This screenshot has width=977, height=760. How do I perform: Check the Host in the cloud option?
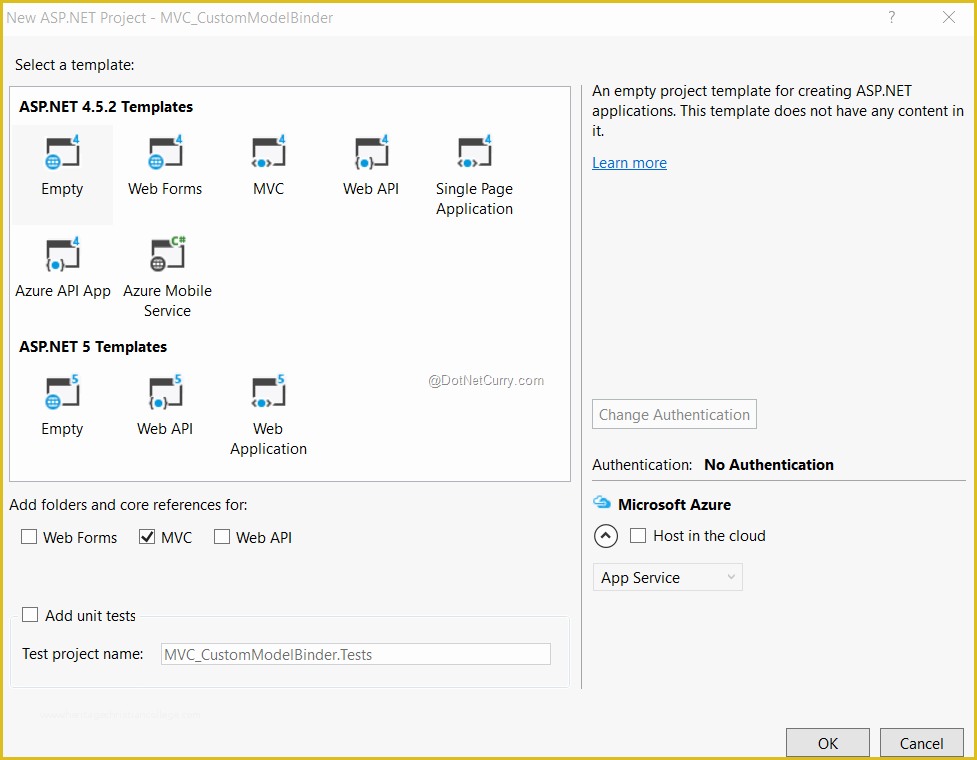(x=638, y=536)
